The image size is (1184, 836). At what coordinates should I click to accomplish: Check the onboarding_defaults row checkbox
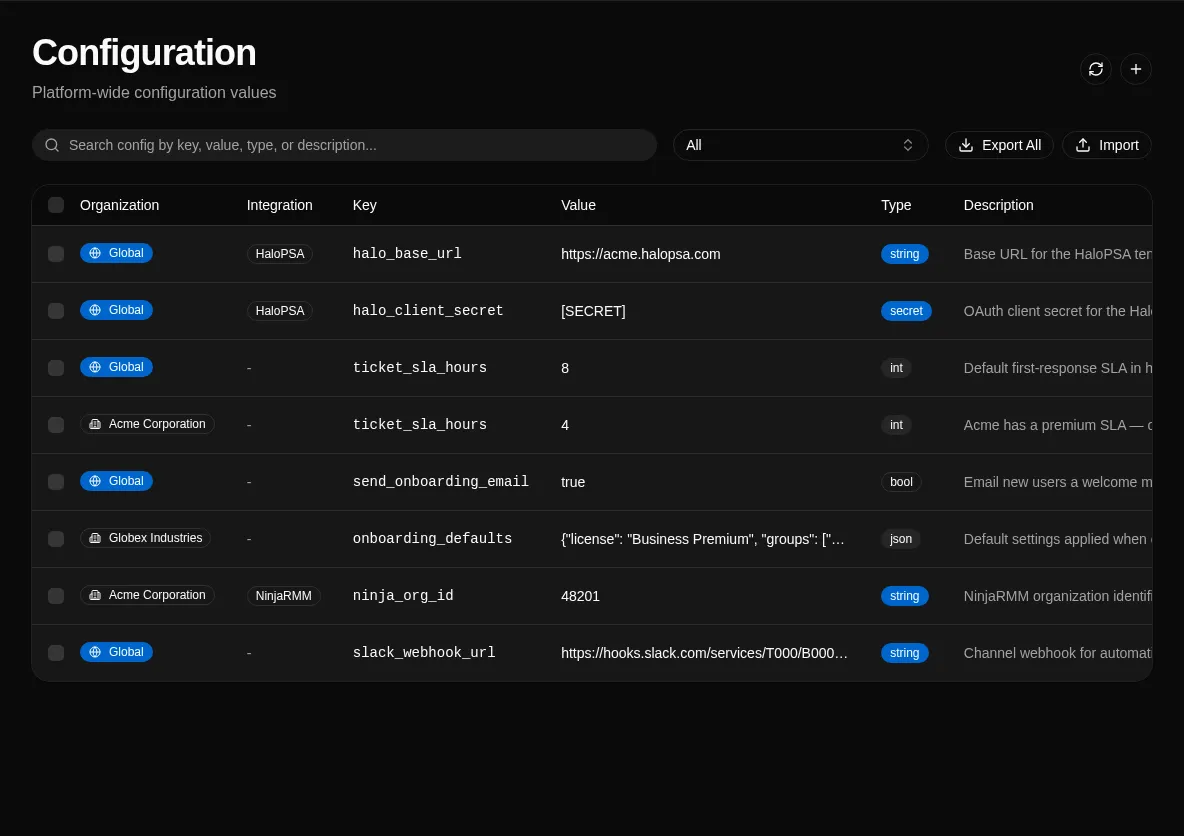click(x=56, y=539)
